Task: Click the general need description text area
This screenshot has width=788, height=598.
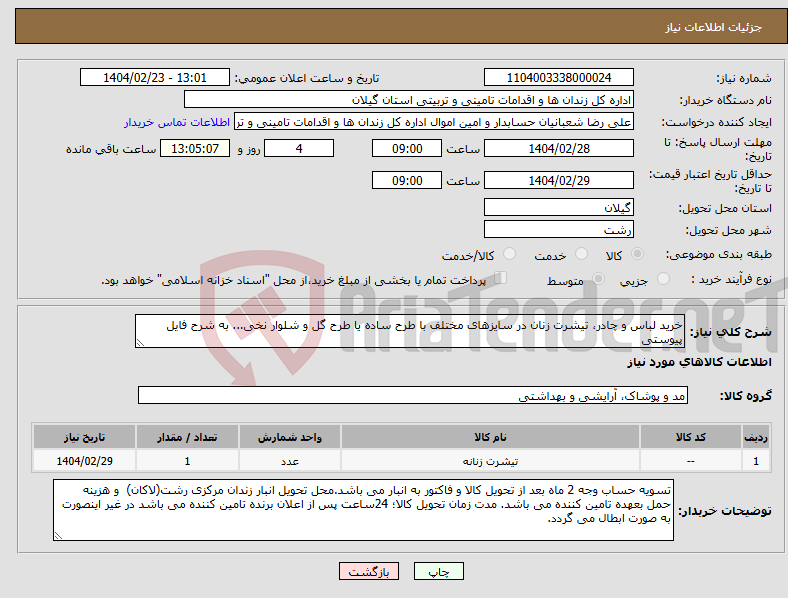Action: [410, 331]
